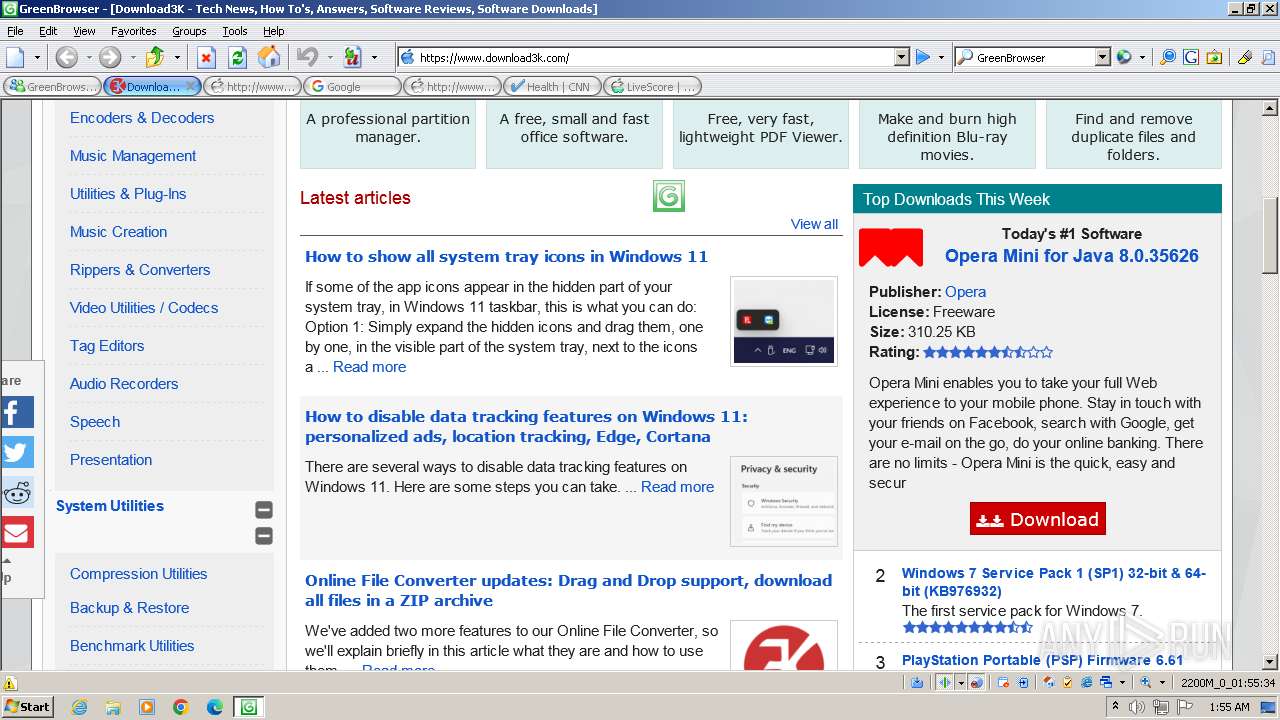Viewport: 1280px width, 720px height.
Task: Open the address bar URL dropdown
Action: (901, 57)
